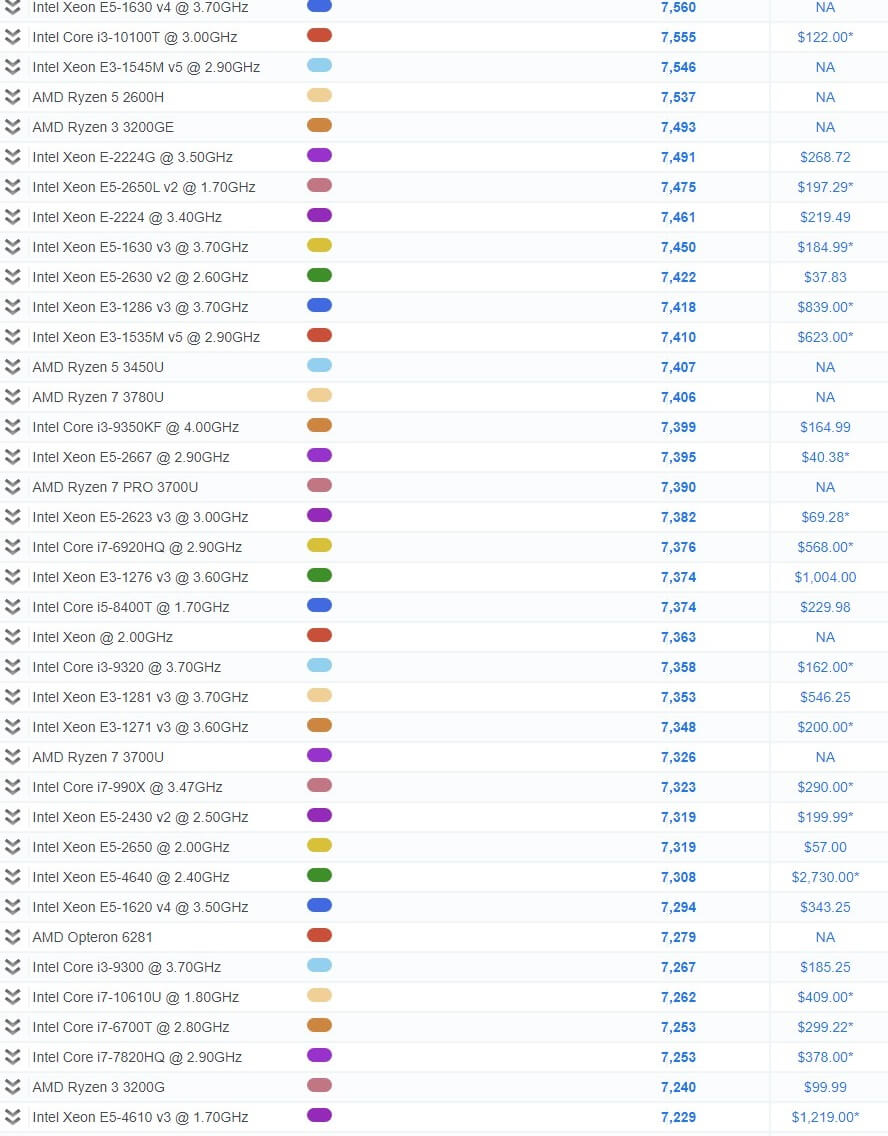
Task: Click the 7,418 score for Xeon E3-1286 v3
Action: pyautogui.click(x=678, y=307)
